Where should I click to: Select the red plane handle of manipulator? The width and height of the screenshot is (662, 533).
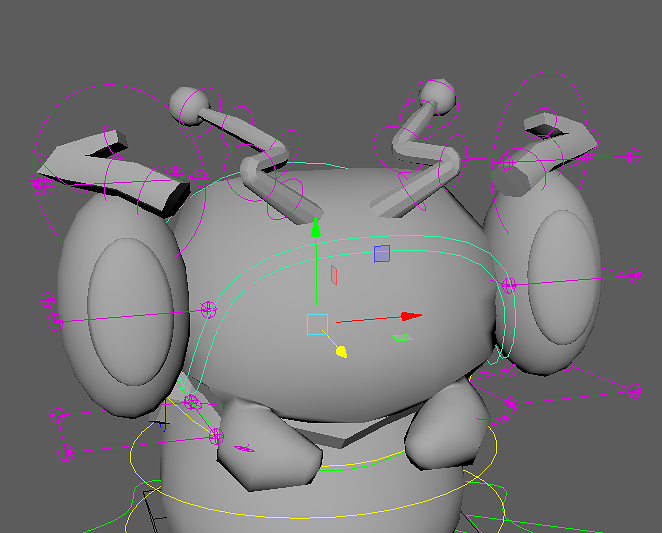tap(334, 275)
